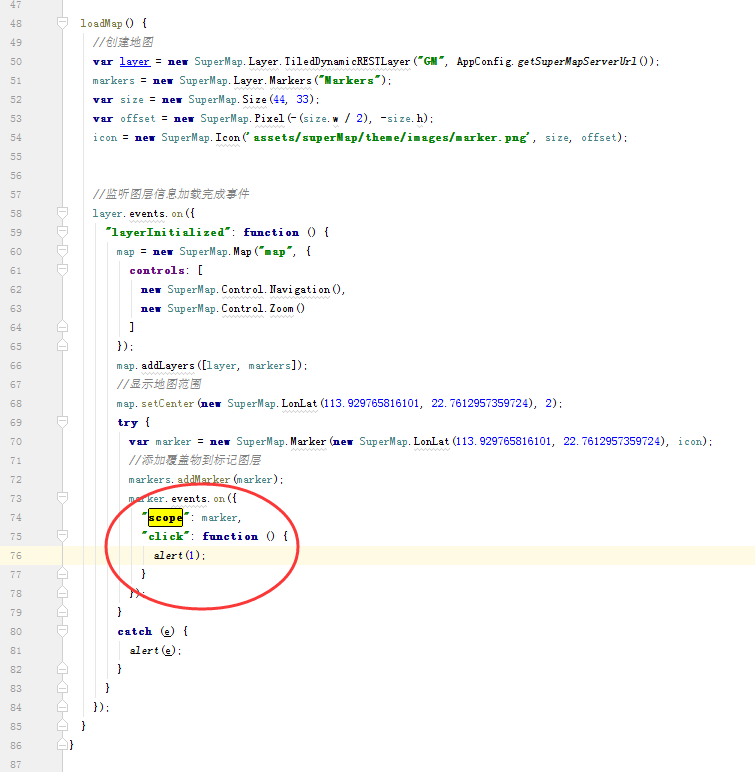Click 'alert(1)' on the highlighted line
The height and width of the screenshot is (772, 755).
[x=177, y=555]
